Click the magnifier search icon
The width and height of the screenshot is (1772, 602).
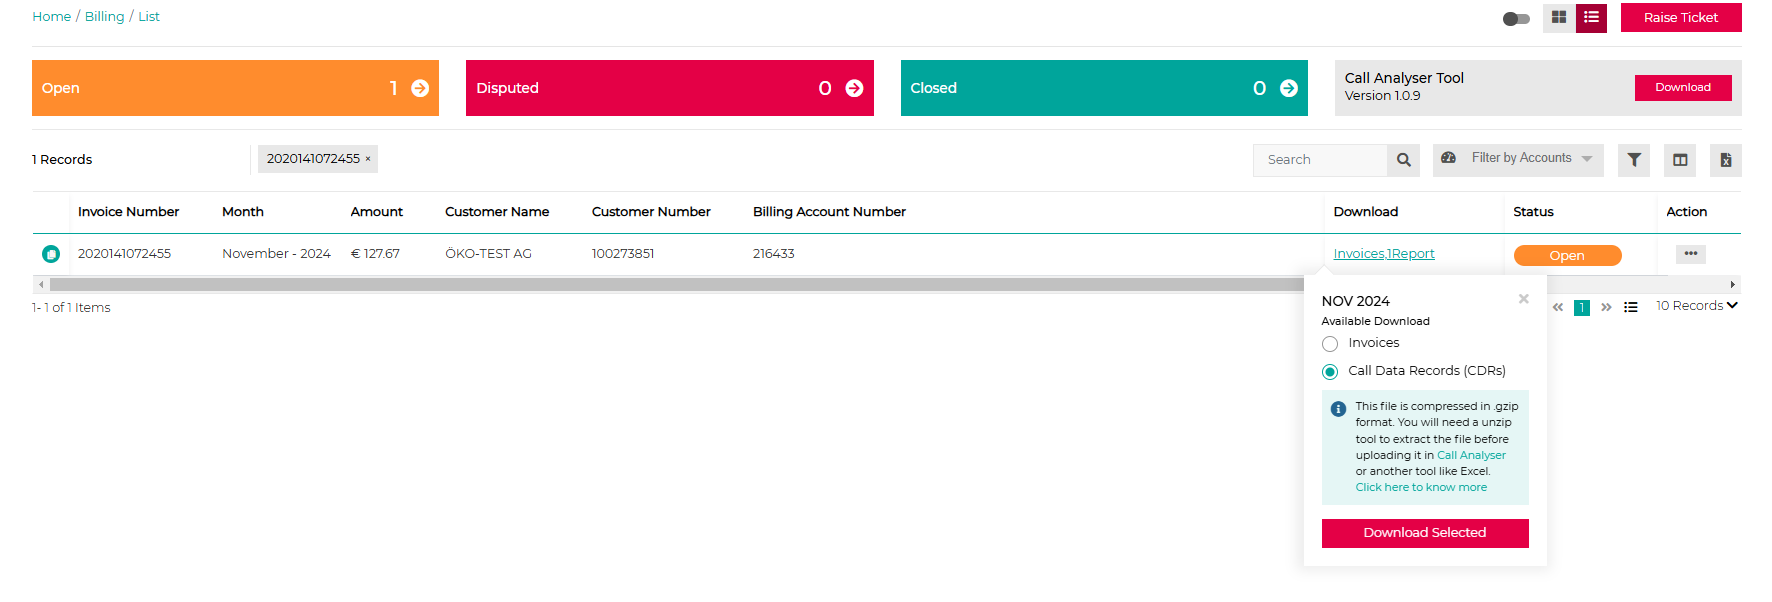pos(1404,160)
